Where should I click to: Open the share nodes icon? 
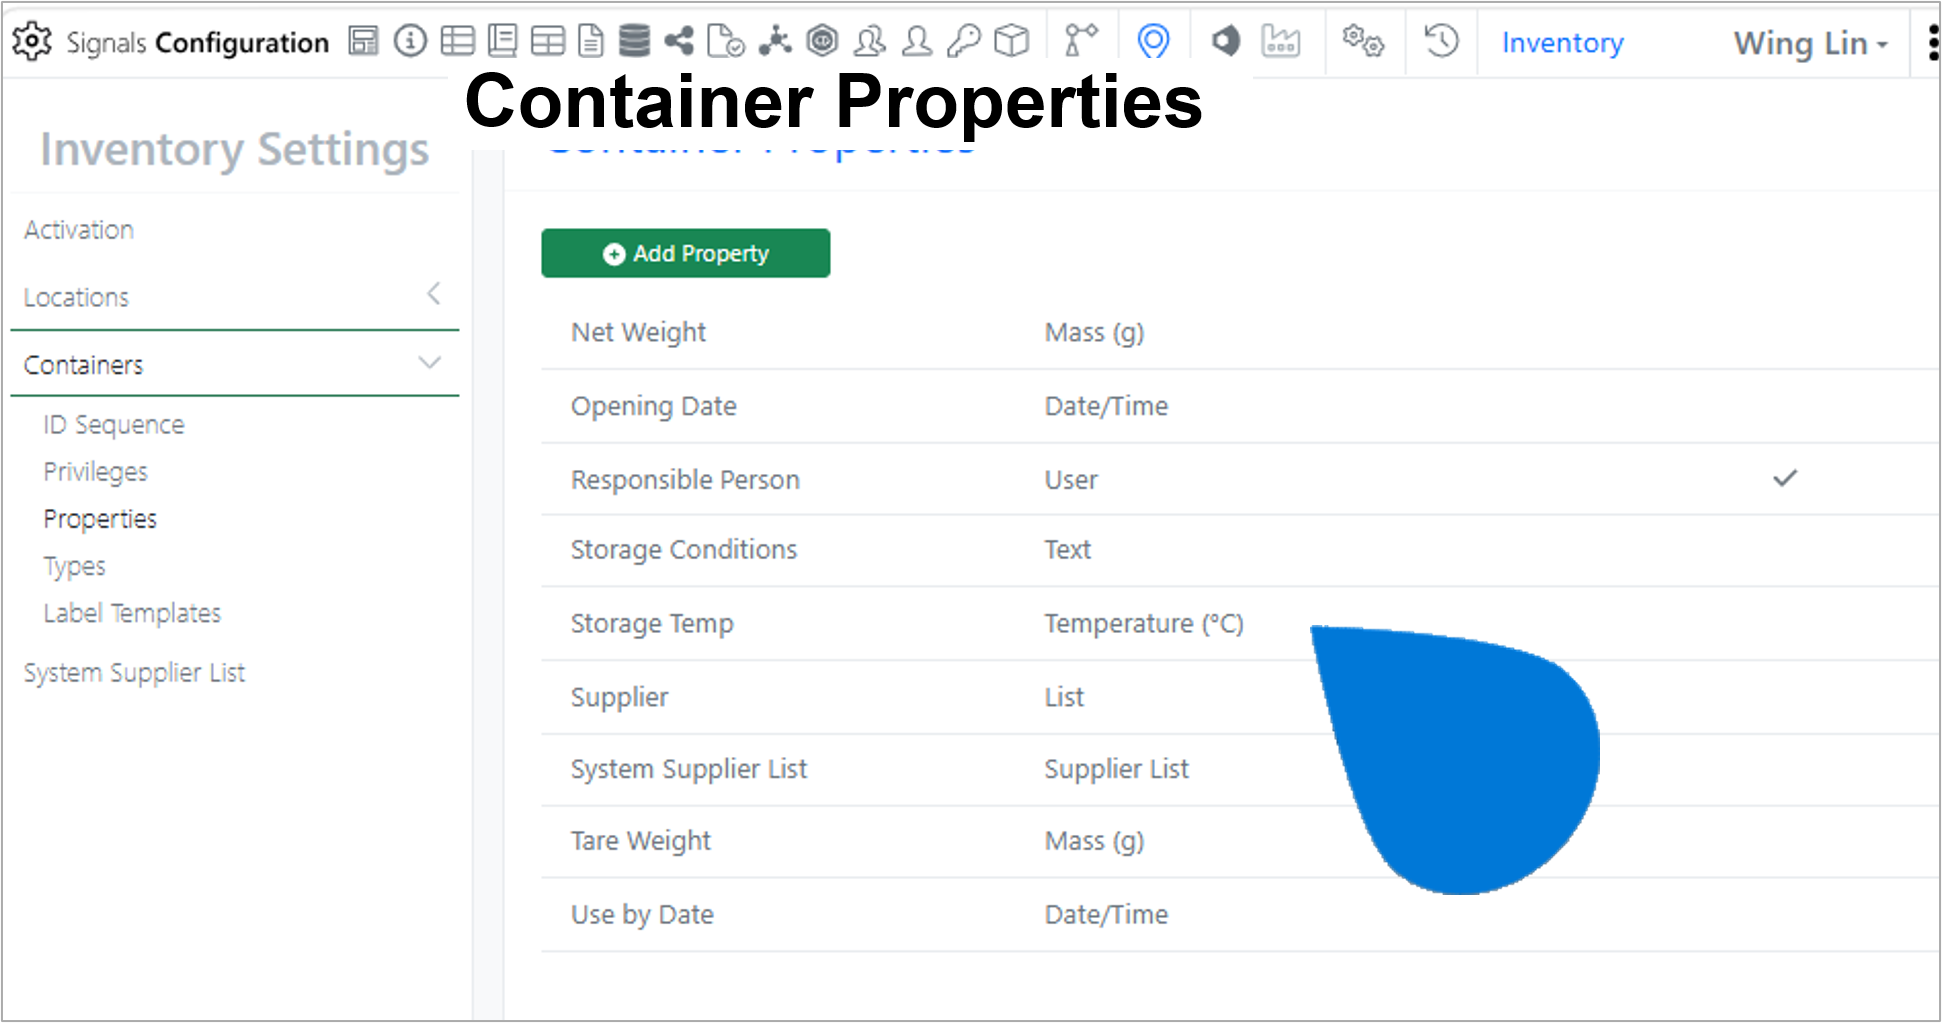679,41
